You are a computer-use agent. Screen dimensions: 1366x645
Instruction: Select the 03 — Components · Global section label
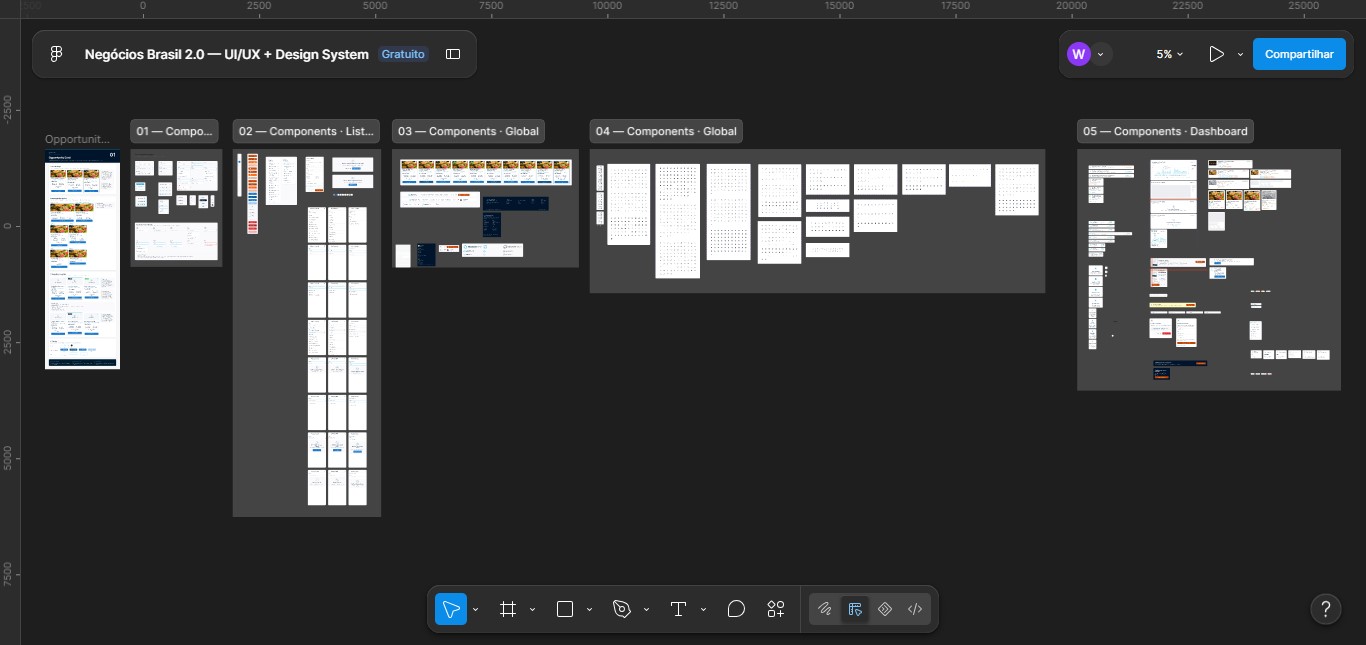point(468,131)
